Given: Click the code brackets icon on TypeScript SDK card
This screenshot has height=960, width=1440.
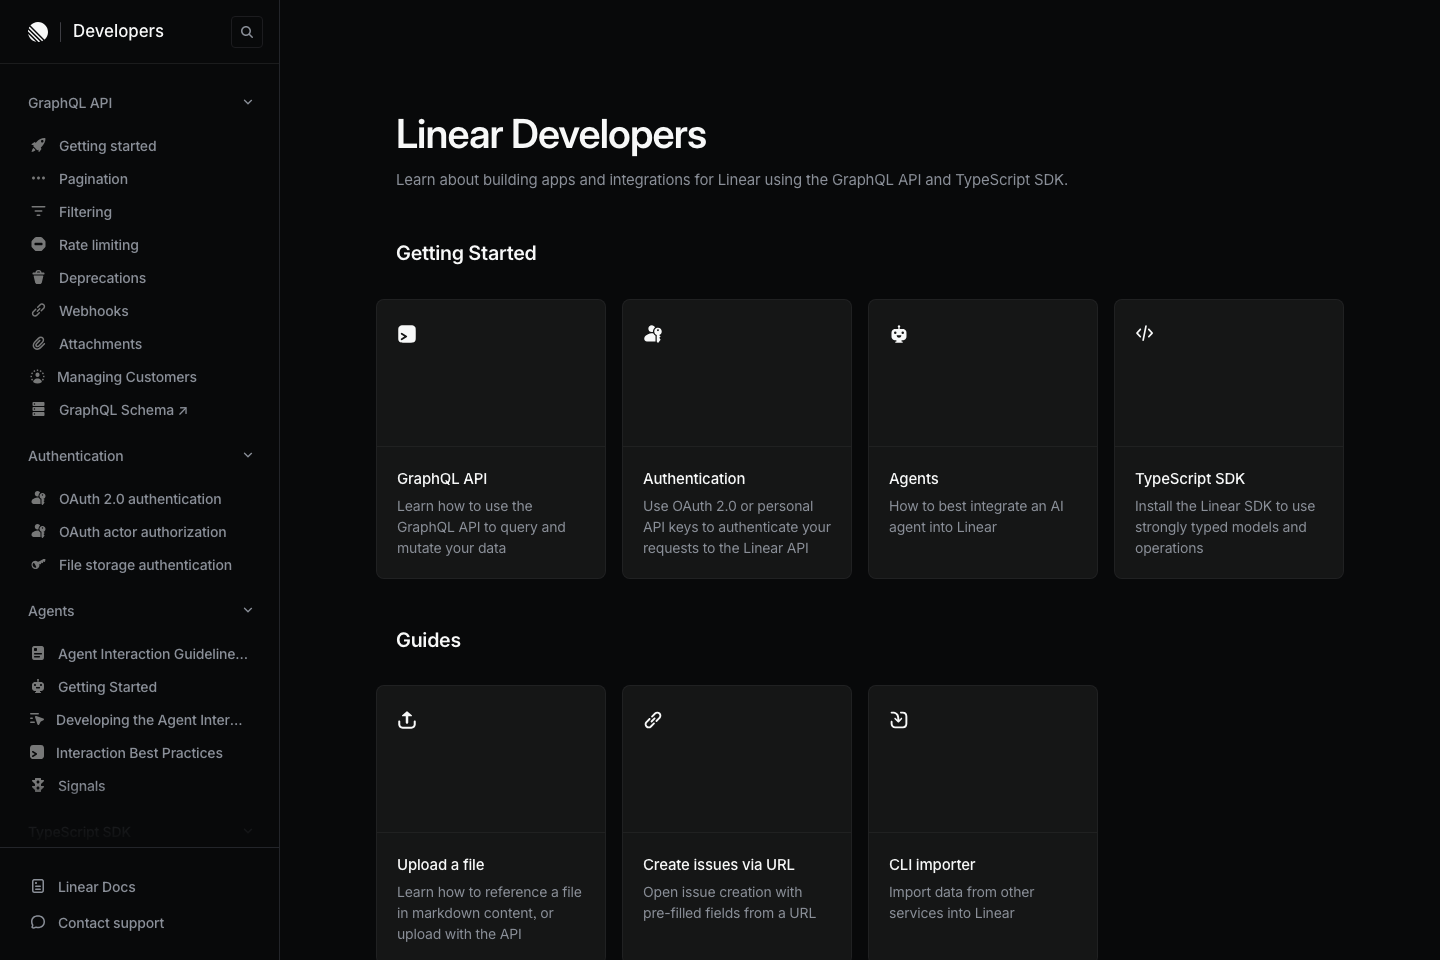Looking at the screenshot, I should tap(1144, 333).
